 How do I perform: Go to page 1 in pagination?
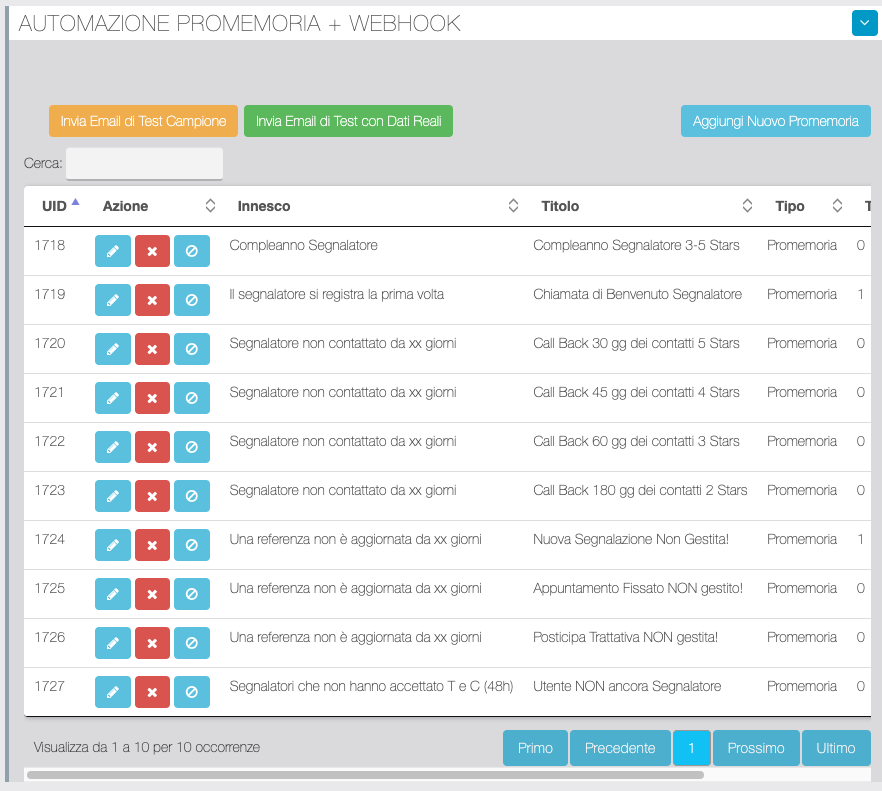point(691,748)
